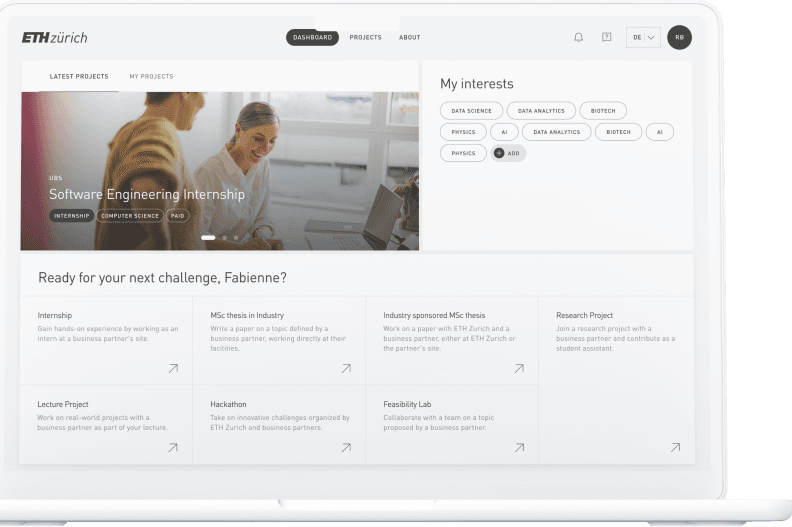Go to the About navigation item
Screen dimensions: 792x527
(410, 37)
